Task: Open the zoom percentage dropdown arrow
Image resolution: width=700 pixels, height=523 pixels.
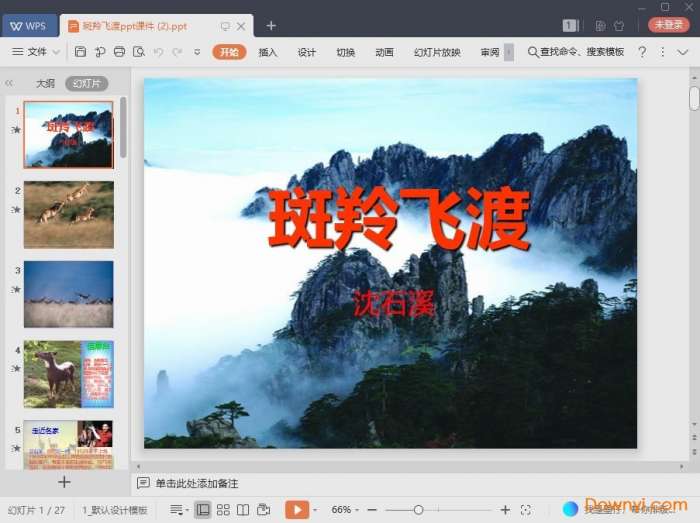Action: [358, 510]
